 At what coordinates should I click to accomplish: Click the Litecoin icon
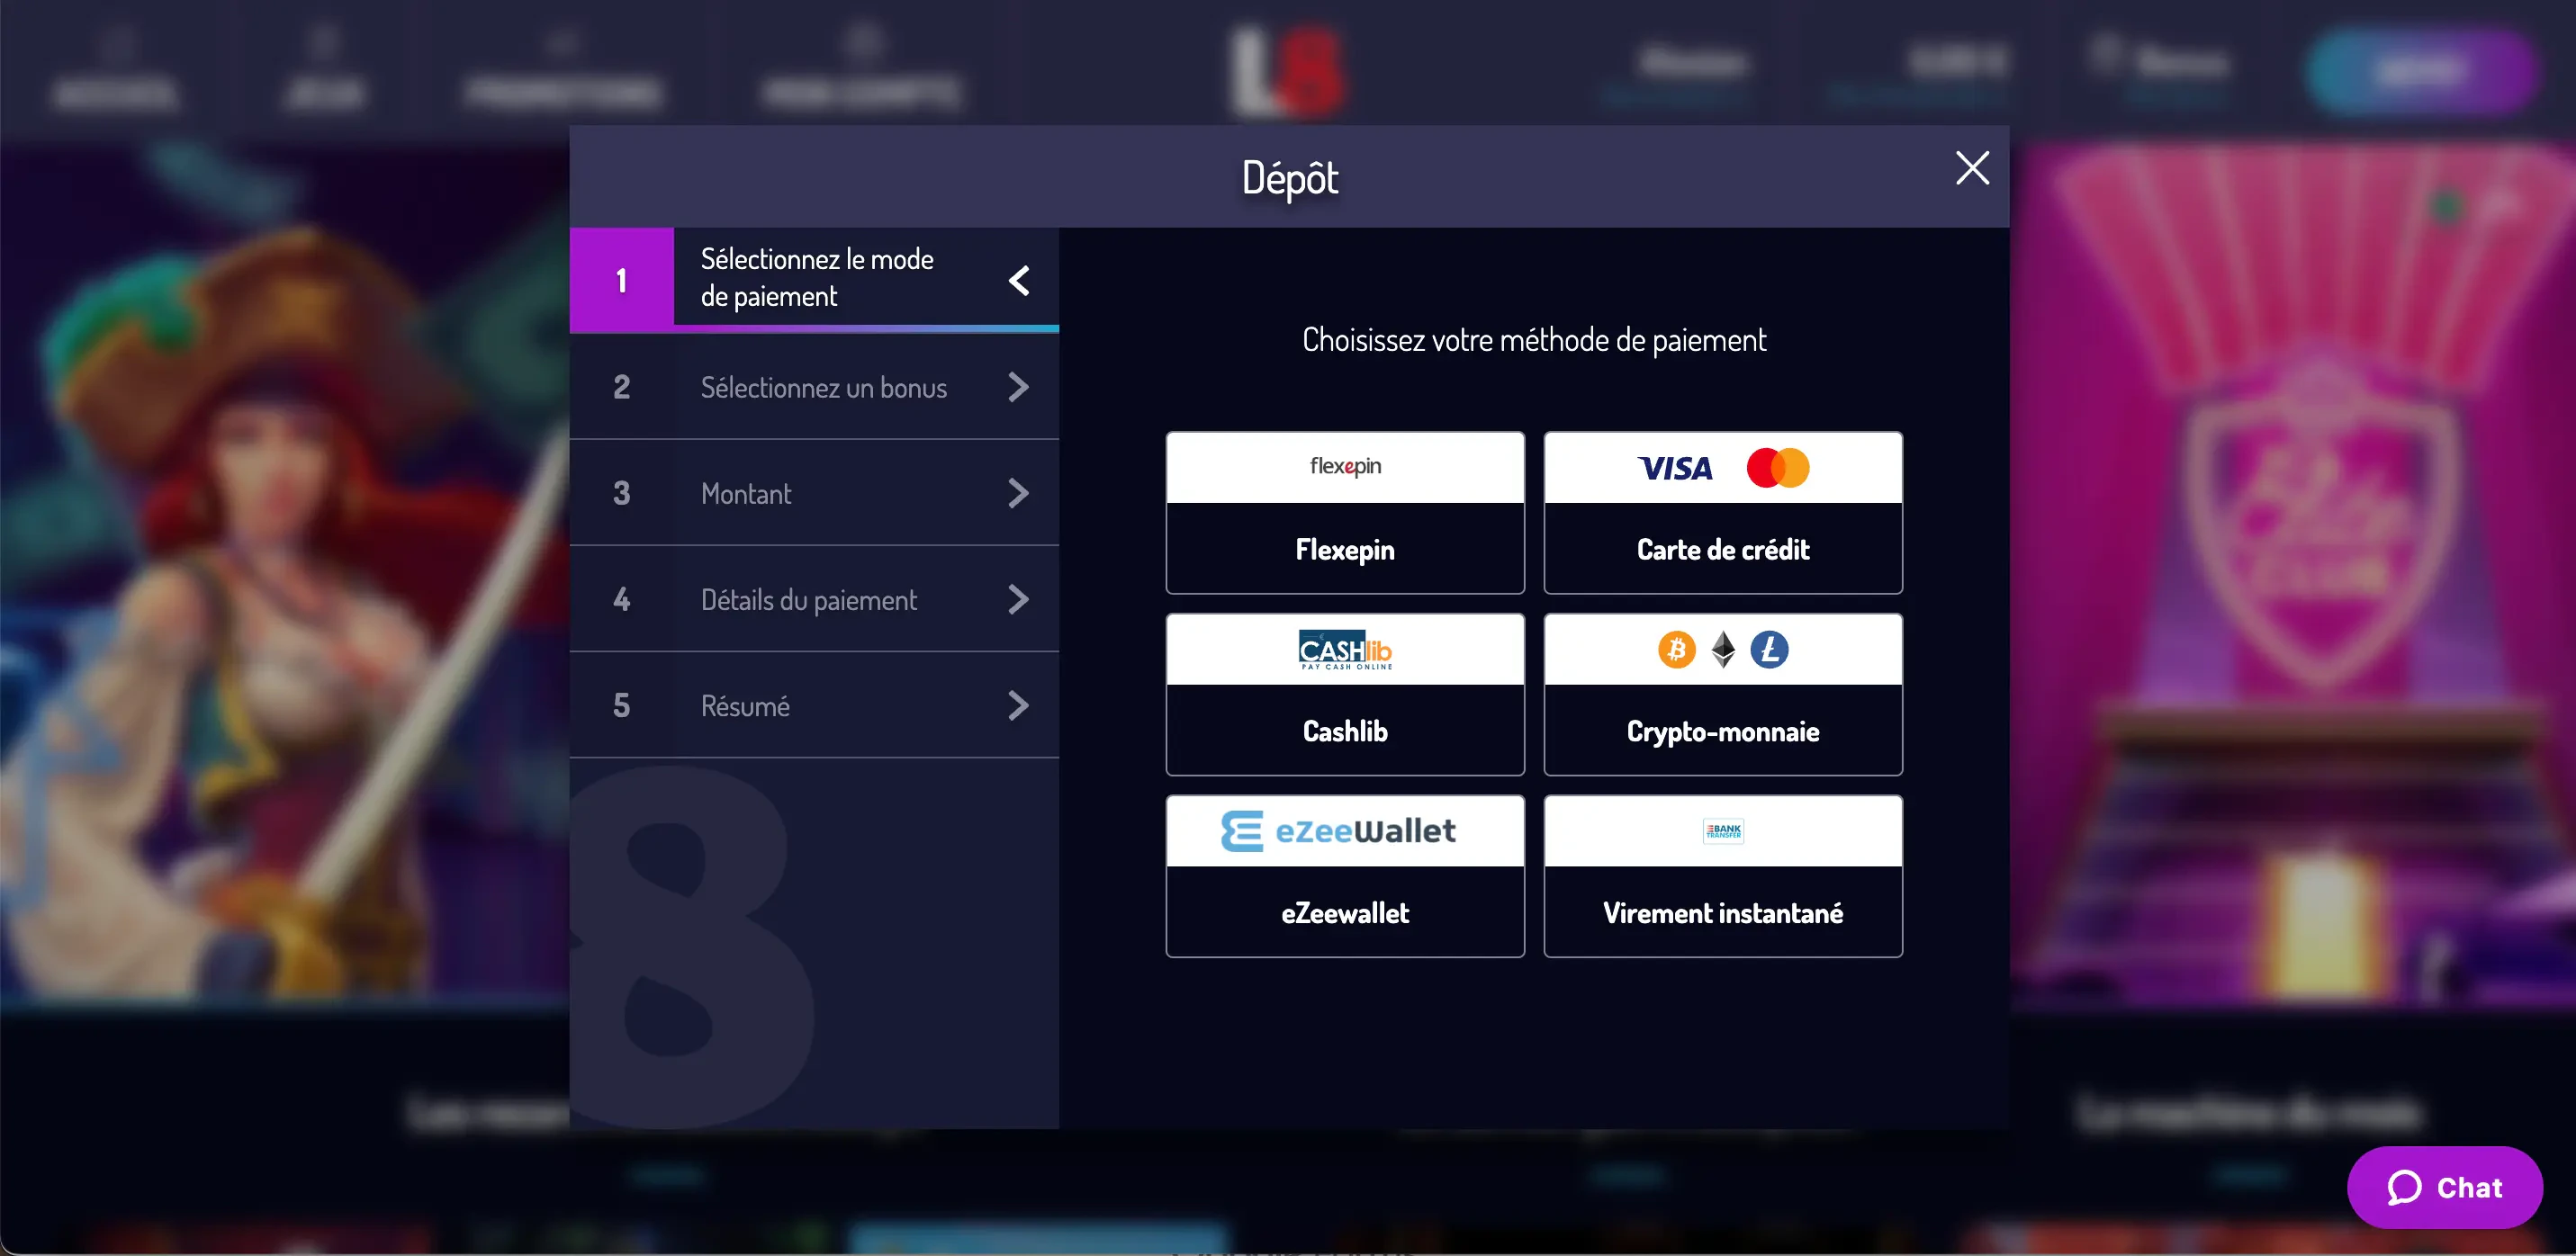(1769, 650)
